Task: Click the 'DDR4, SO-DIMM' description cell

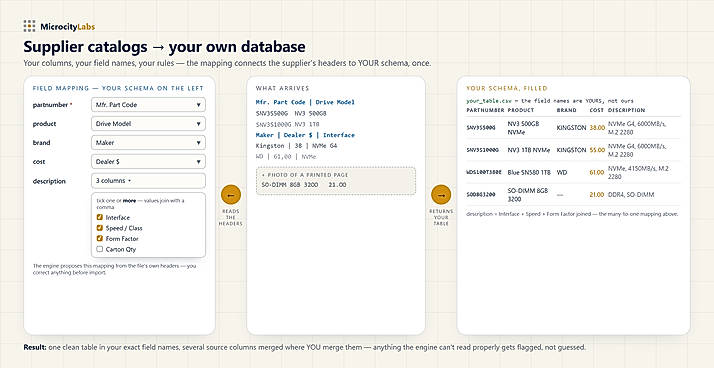Action: coord(631,194)
